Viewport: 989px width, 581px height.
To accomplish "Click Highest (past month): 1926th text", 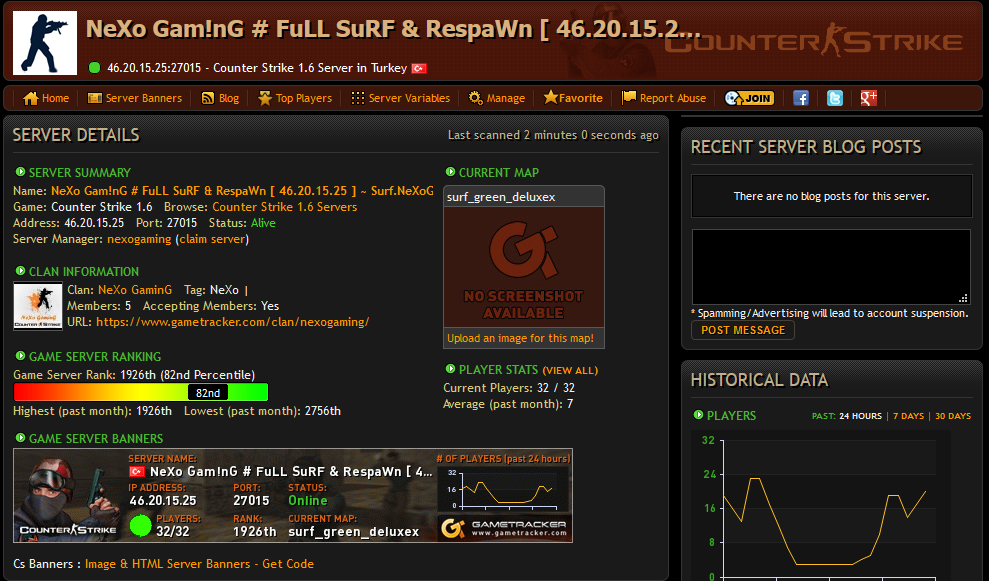I will [x=93, y=411].
